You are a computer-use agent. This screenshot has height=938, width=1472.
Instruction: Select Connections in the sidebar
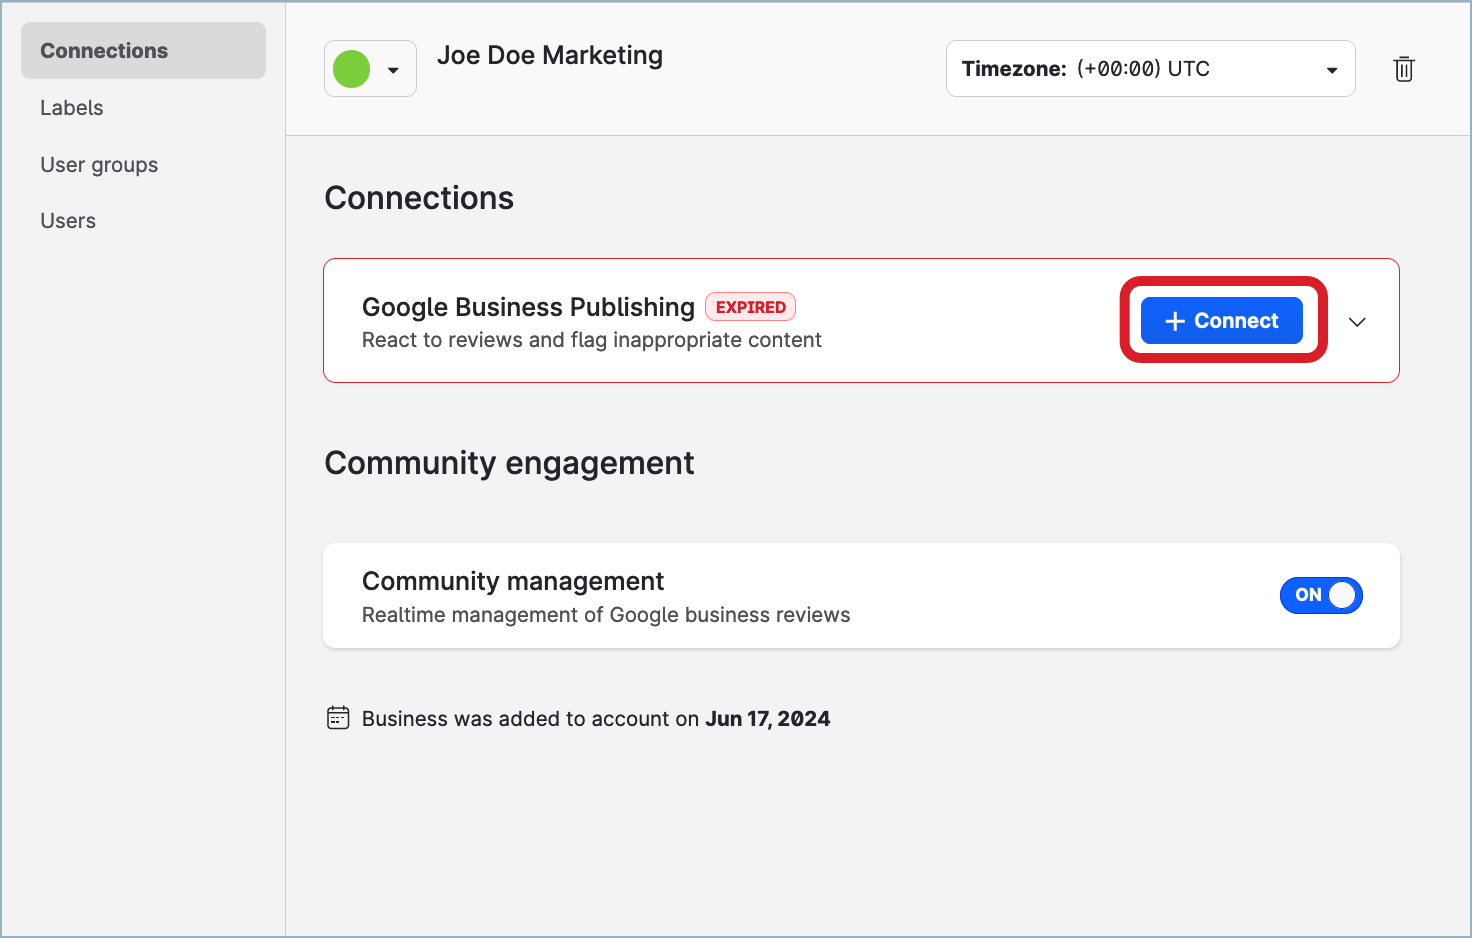click(104, 51)
